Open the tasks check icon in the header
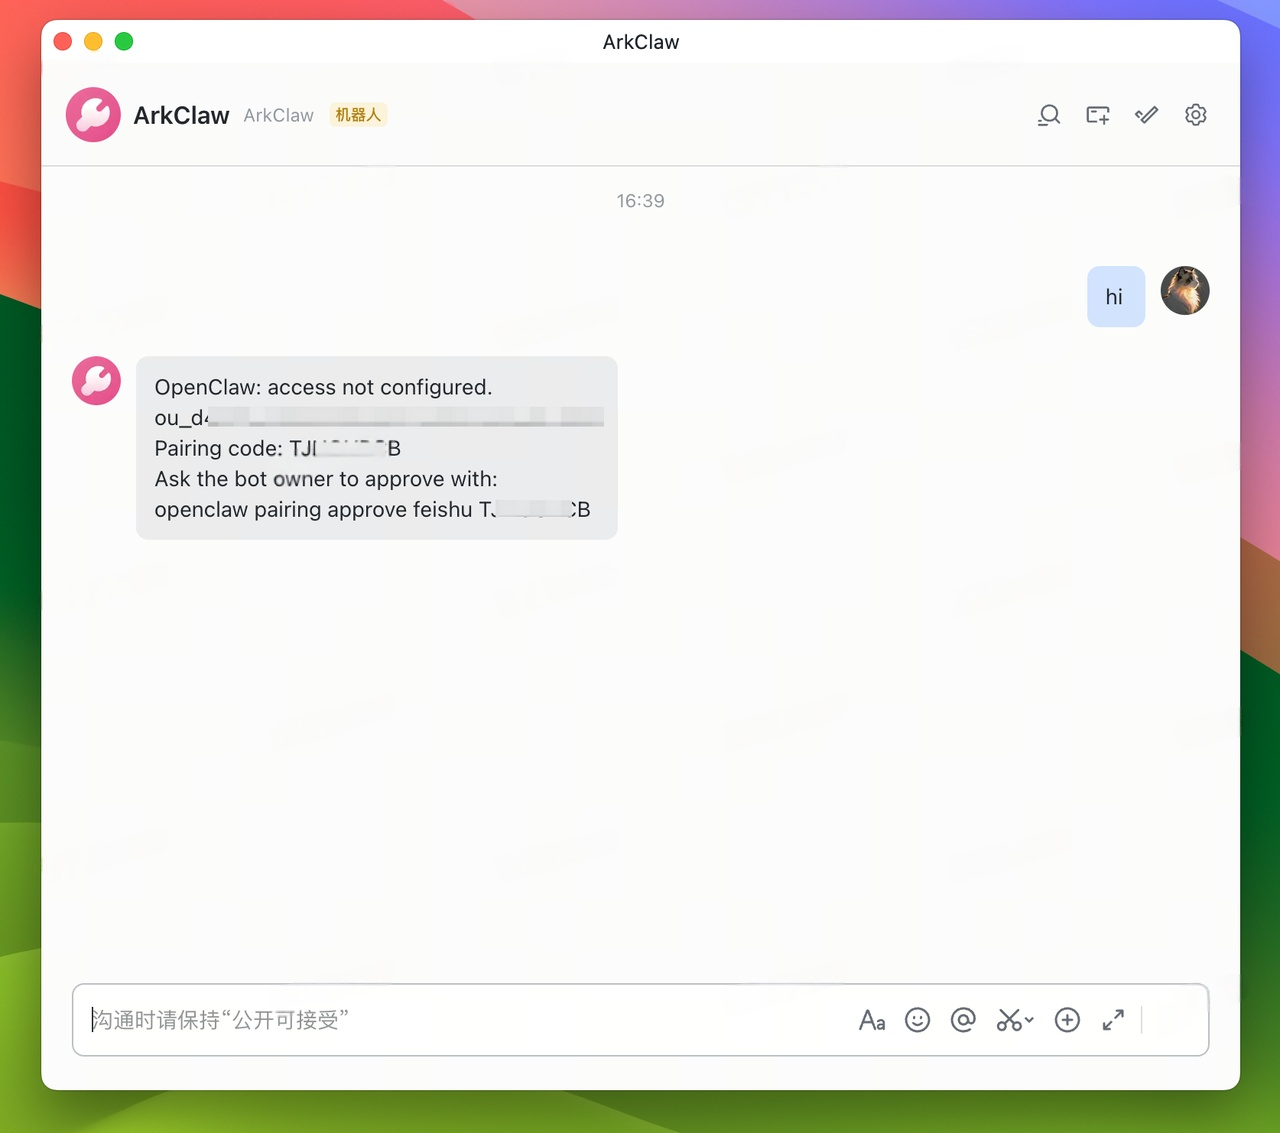The image size is (1280, 1133). pos(1146,115)
